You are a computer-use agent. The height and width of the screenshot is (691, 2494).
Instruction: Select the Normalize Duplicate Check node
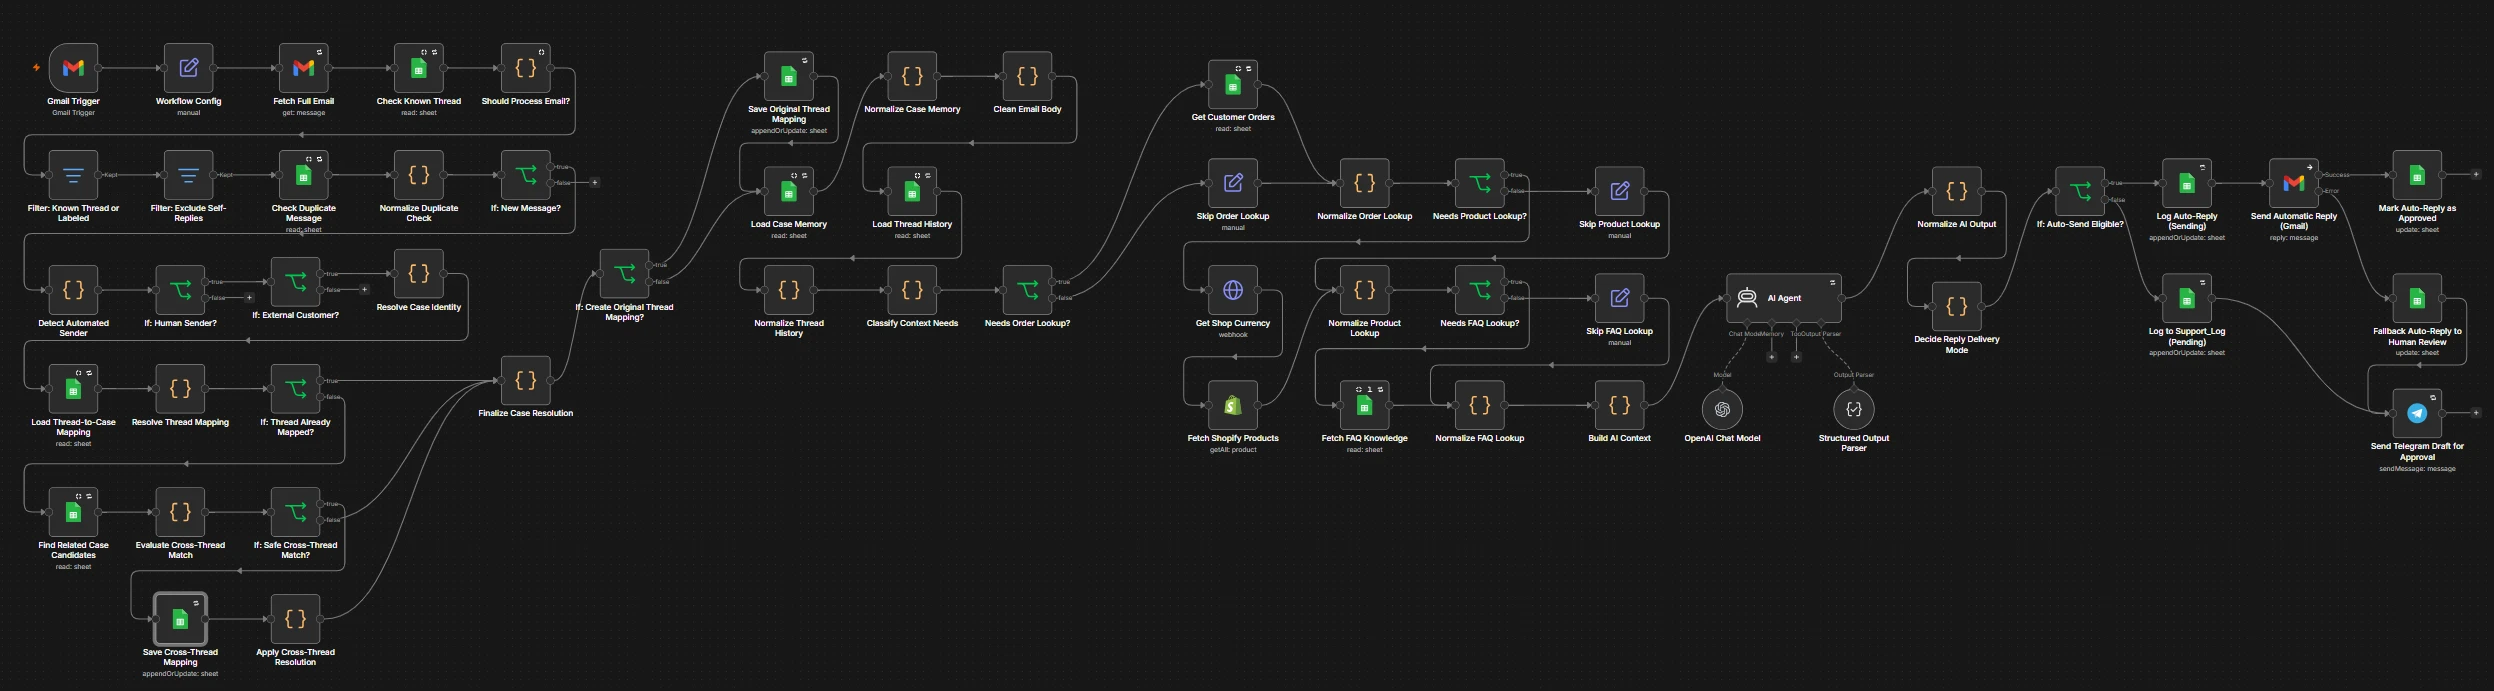point(419,175)
